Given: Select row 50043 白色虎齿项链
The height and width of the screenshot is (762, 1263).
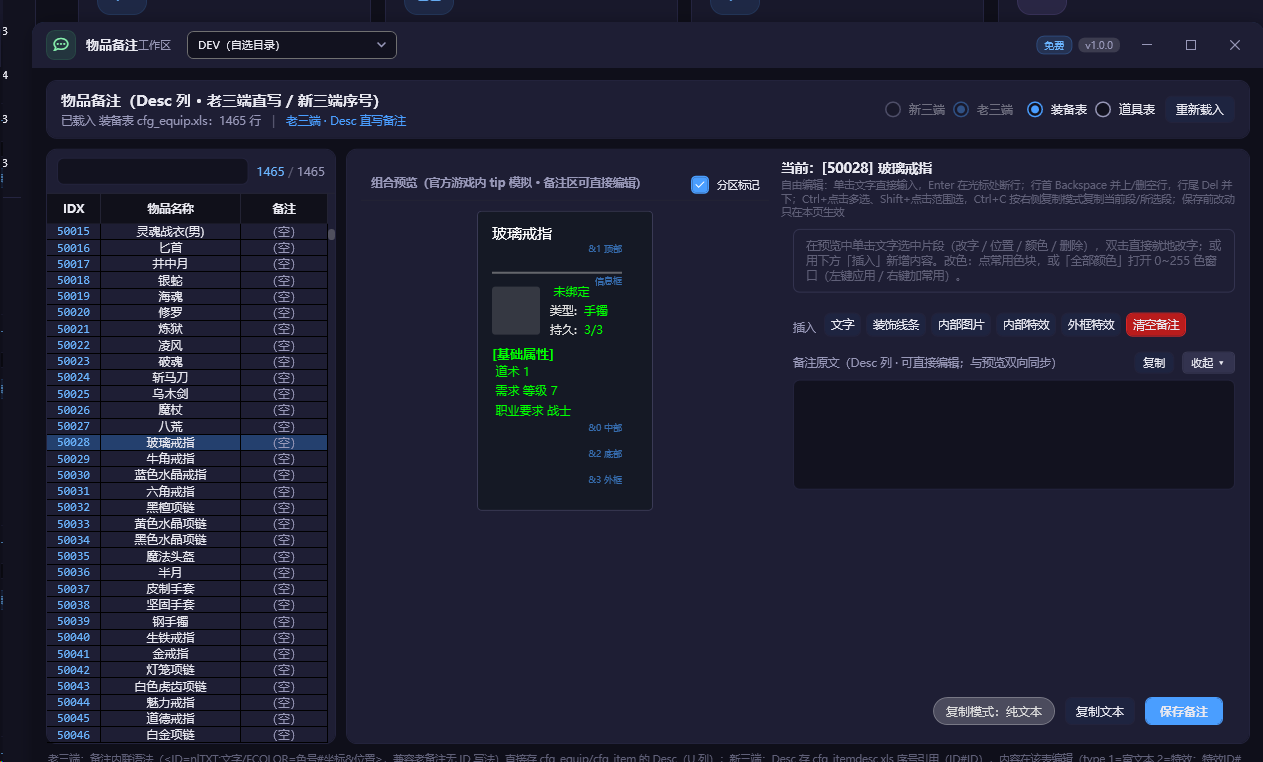Looking at the screenshot, I should click(x=187, y=686).
